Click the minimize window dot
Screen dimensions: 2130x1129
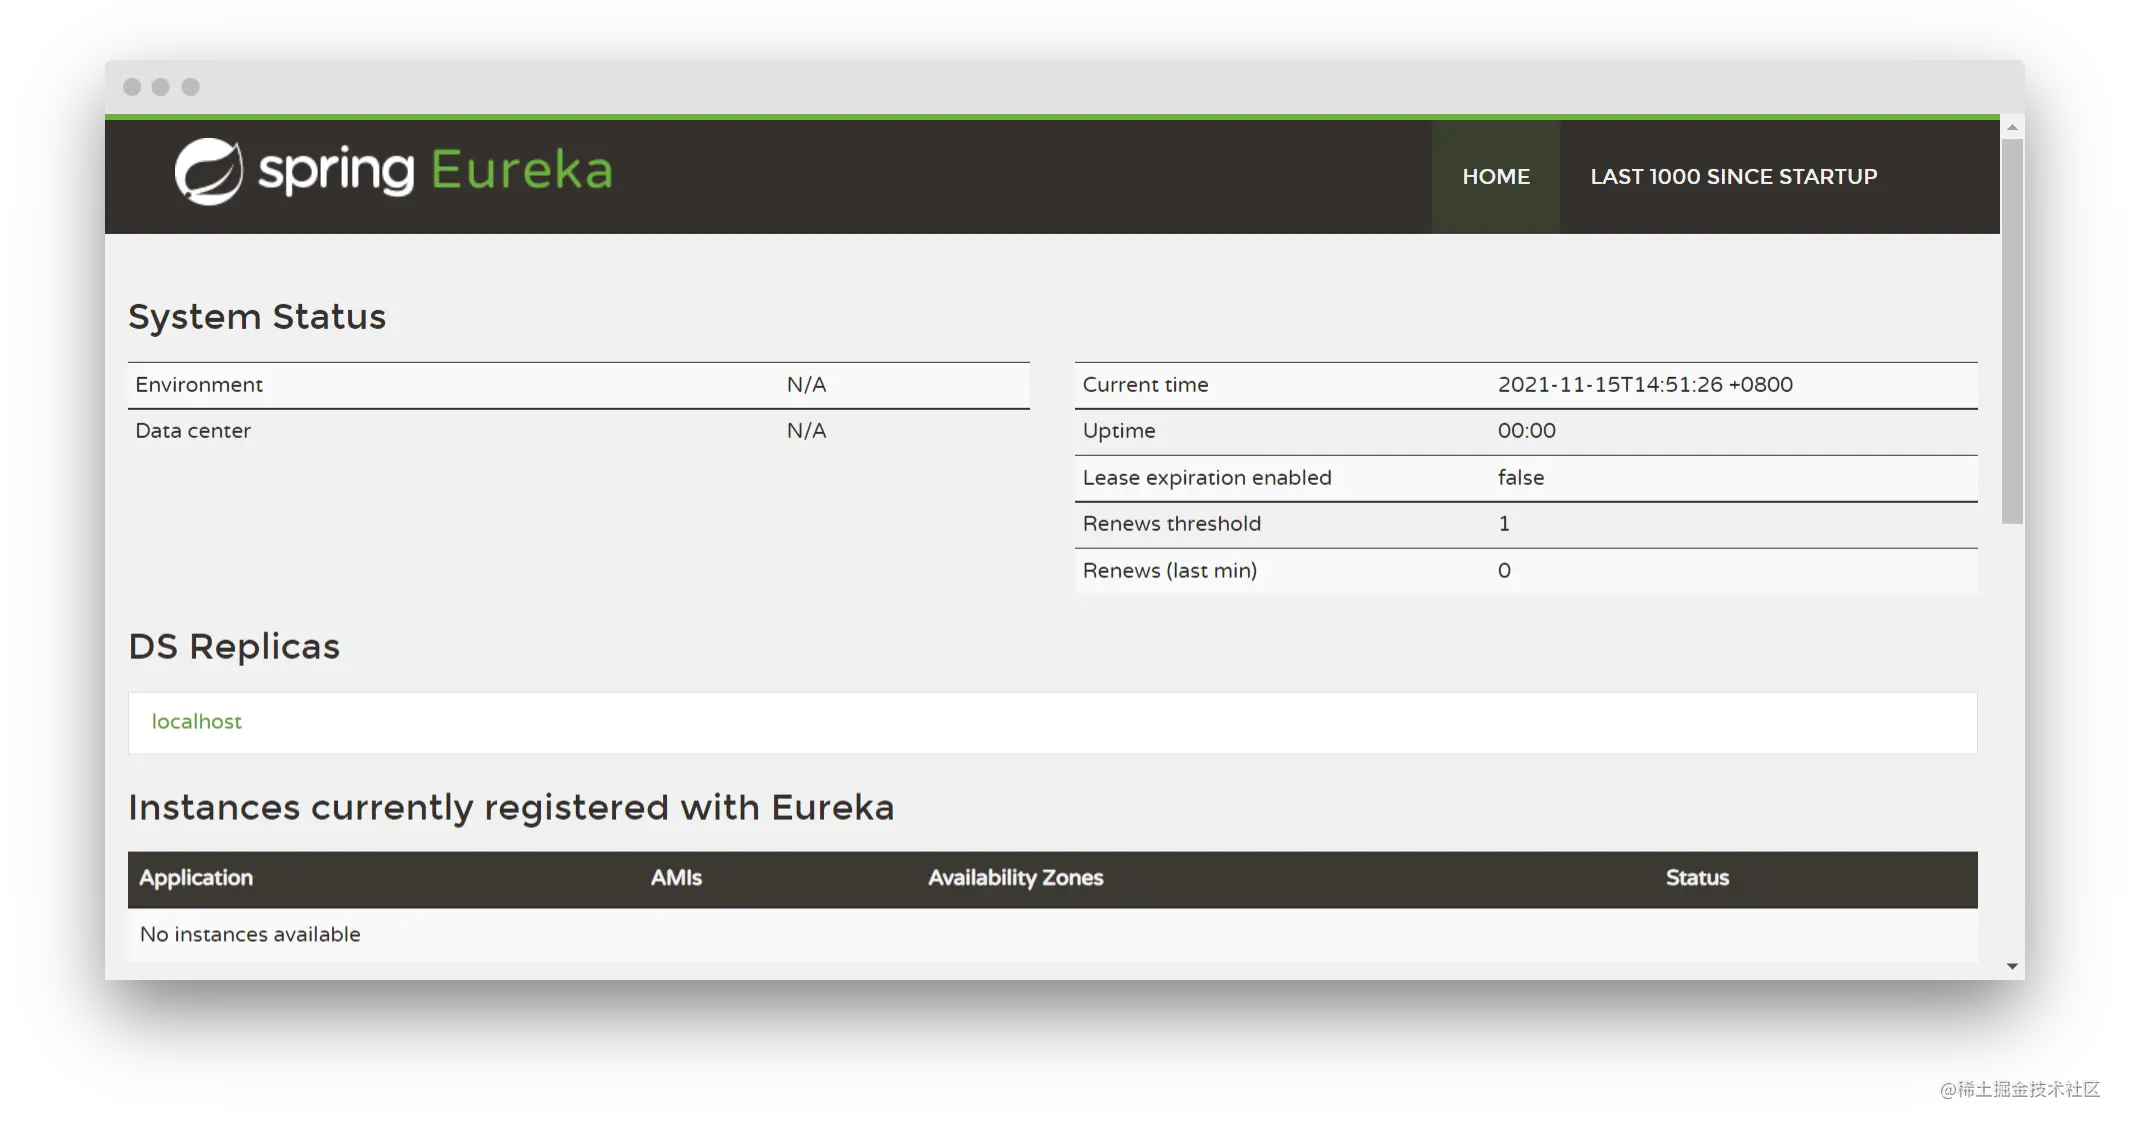pyautogui.click(x=160, y=87)
